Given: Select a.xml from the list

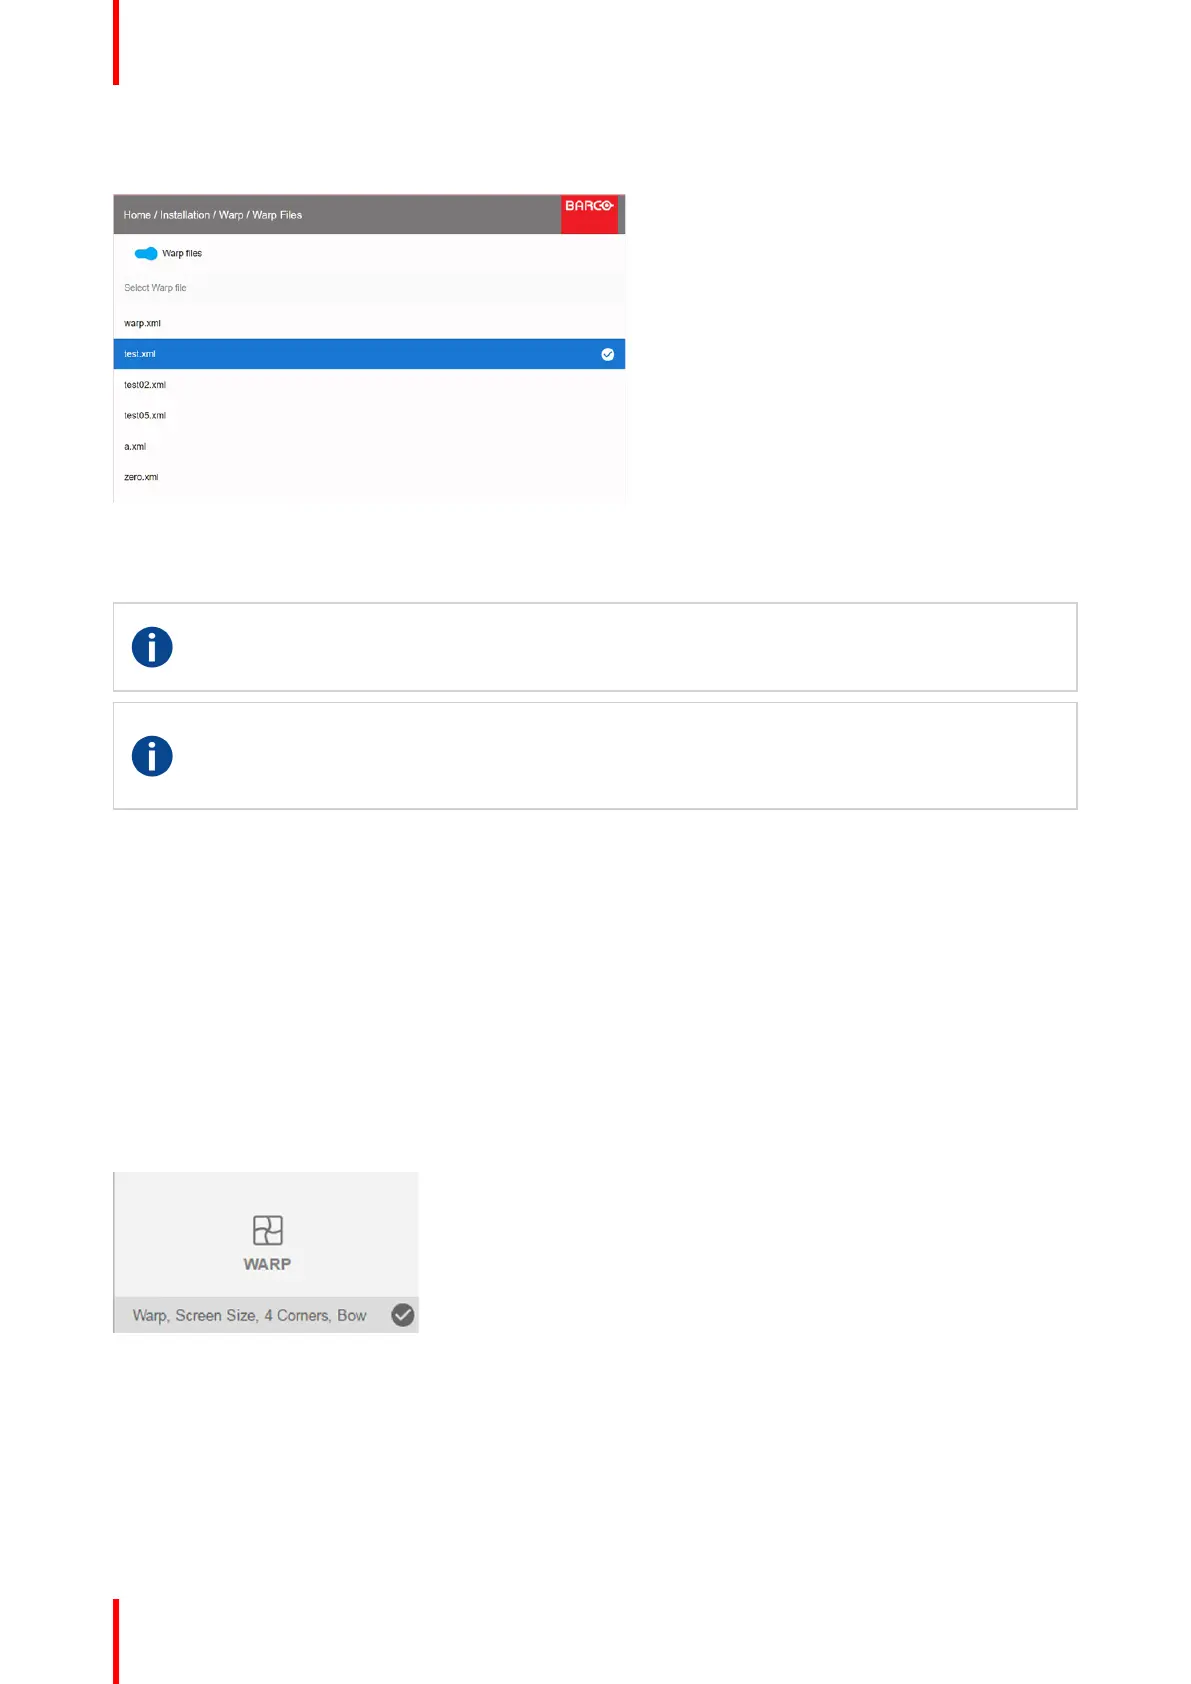Looking at the screenshot, I should tap(369, 446).
